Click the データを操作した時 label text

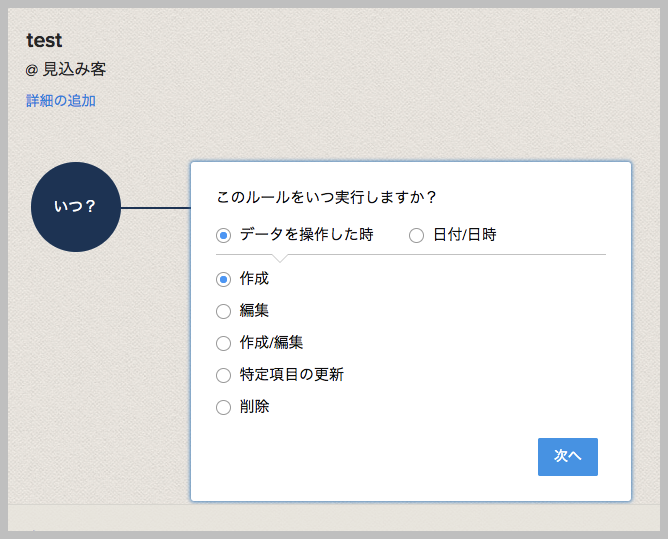coord(306,236)
